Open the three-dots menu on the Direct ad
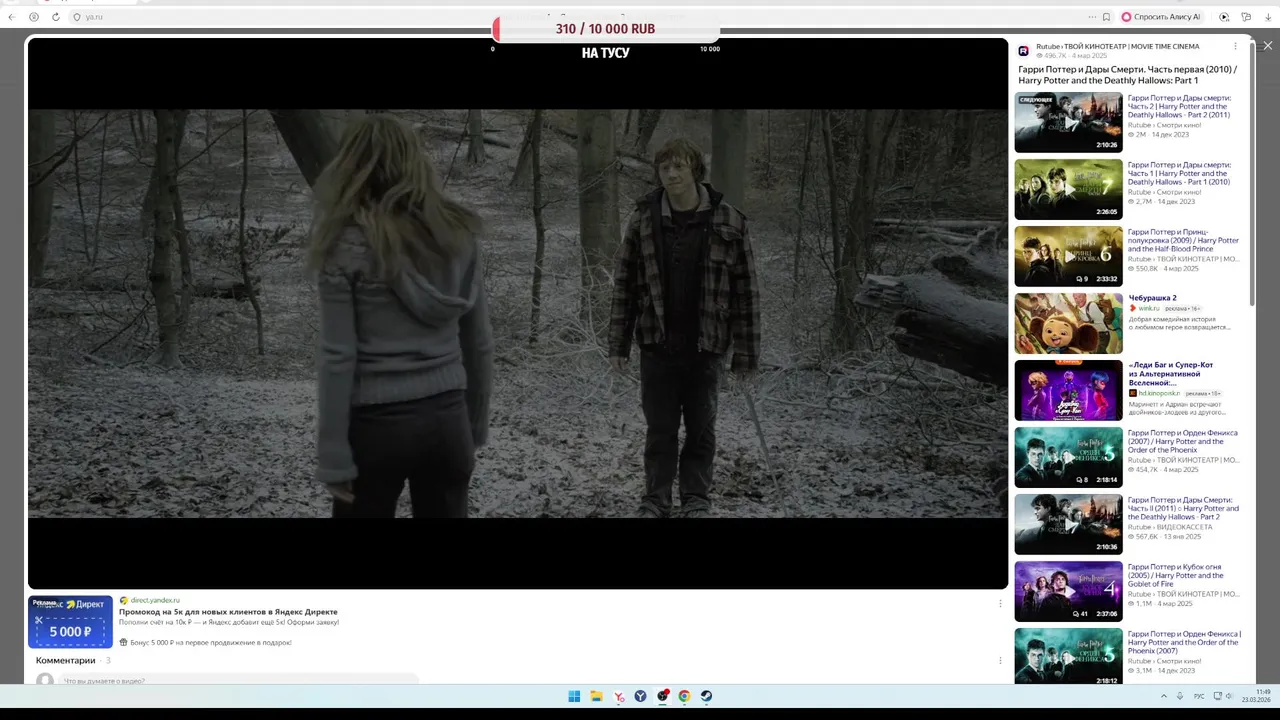 point(1000,604)
